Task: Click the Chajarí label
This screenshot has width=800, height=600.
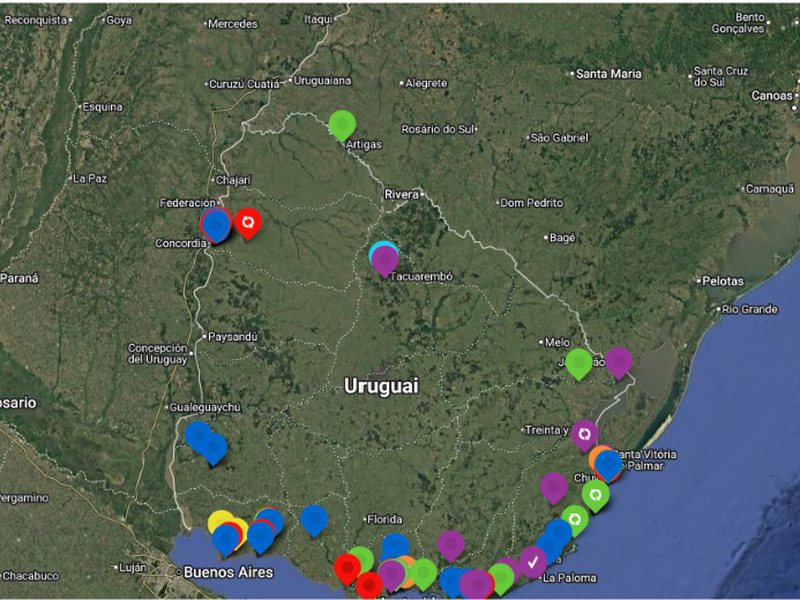Action: [x=233, y=180]
